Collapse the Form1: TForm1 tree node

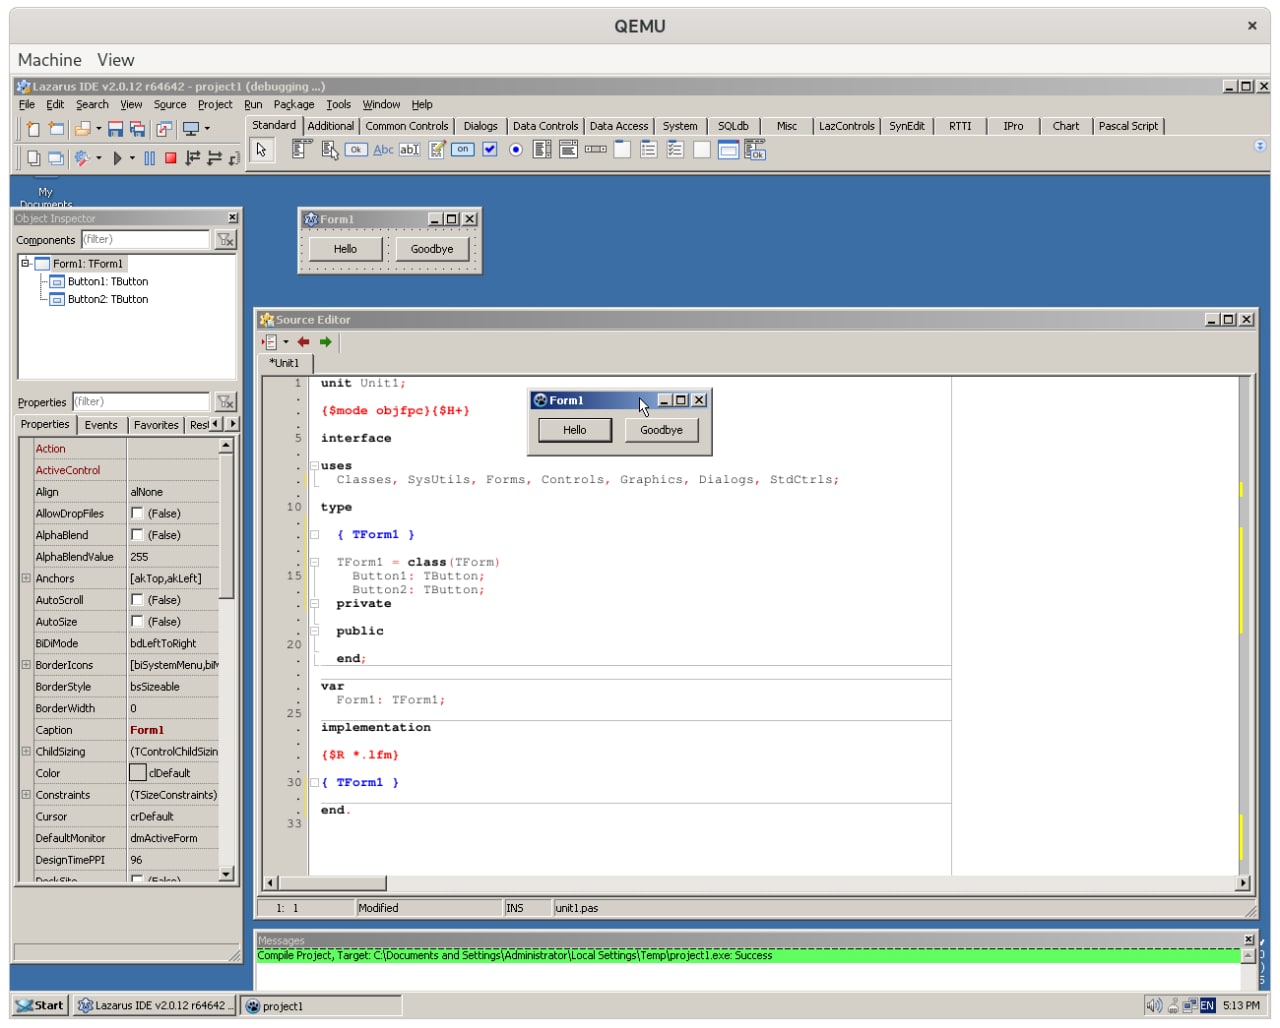[26, 264]
